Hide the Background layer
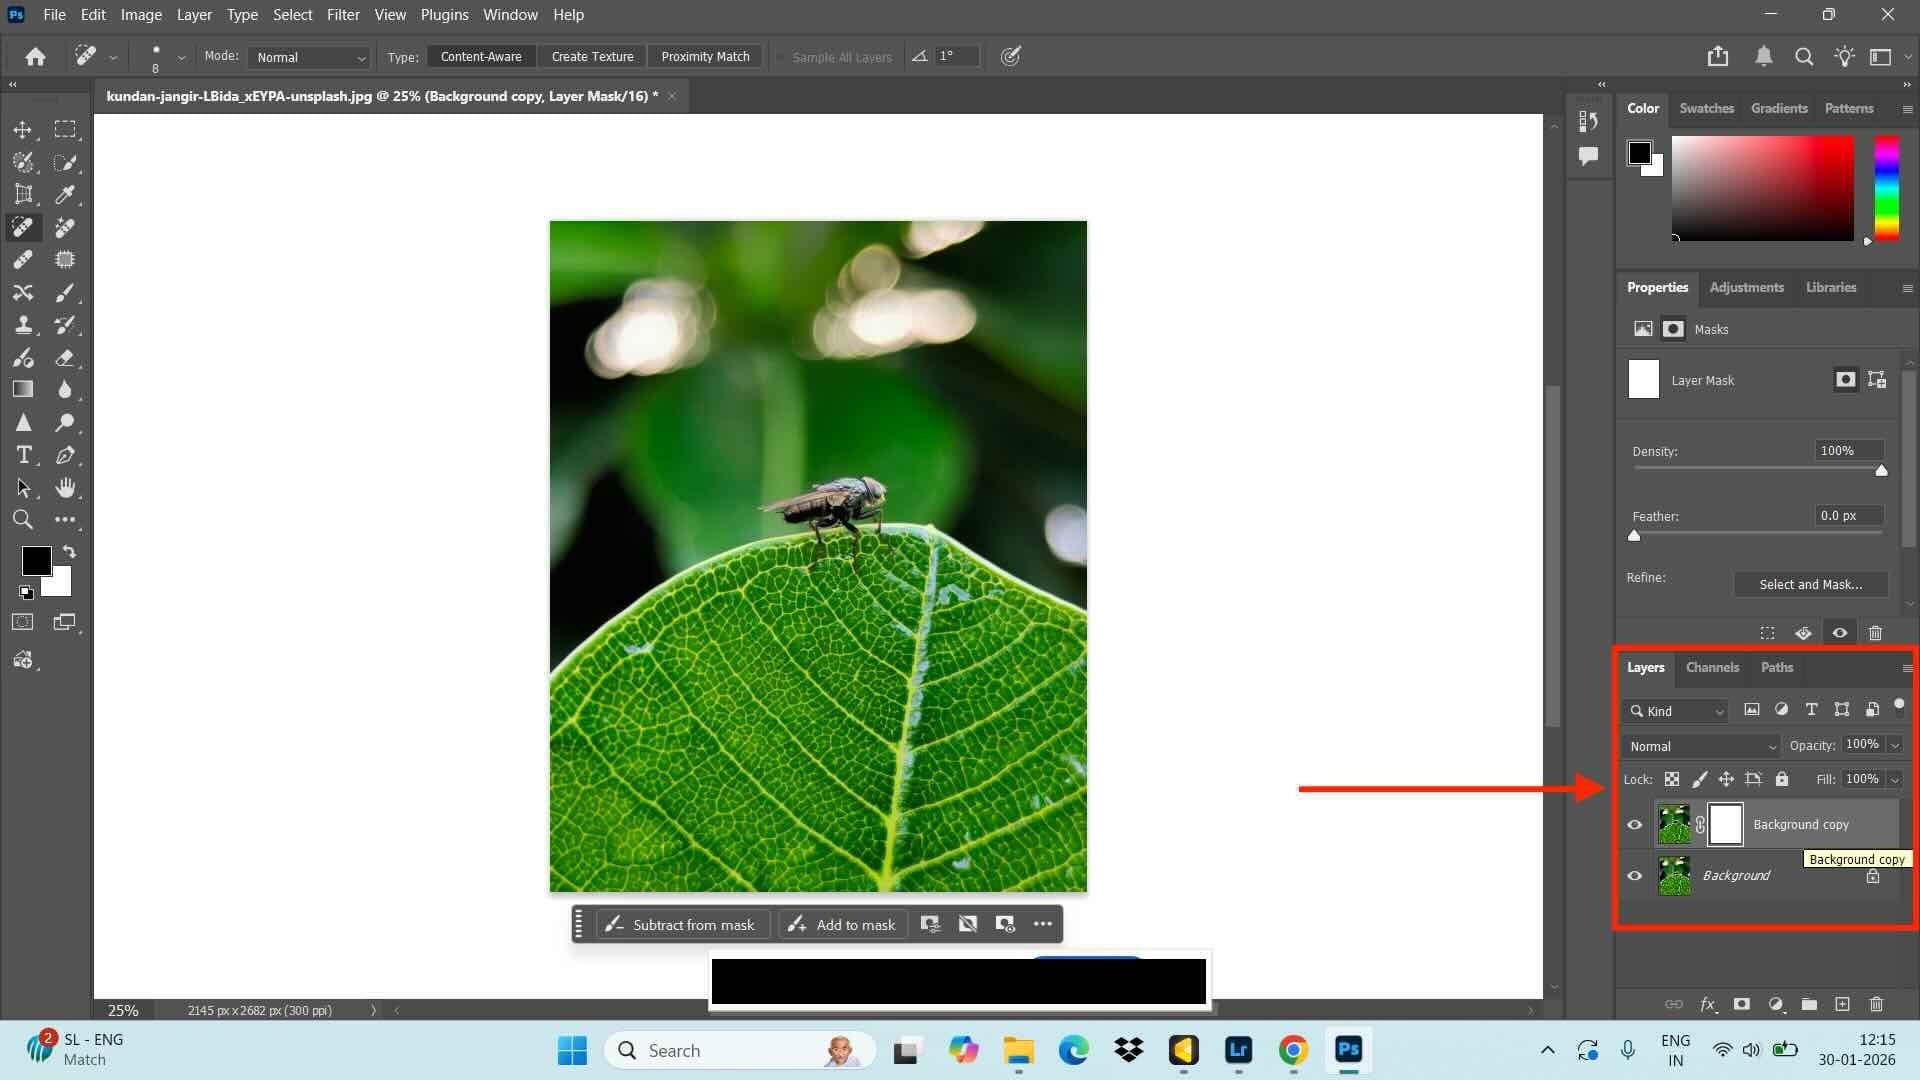Screen dimensions: 1920x1080 click(x=1635, y=875)
